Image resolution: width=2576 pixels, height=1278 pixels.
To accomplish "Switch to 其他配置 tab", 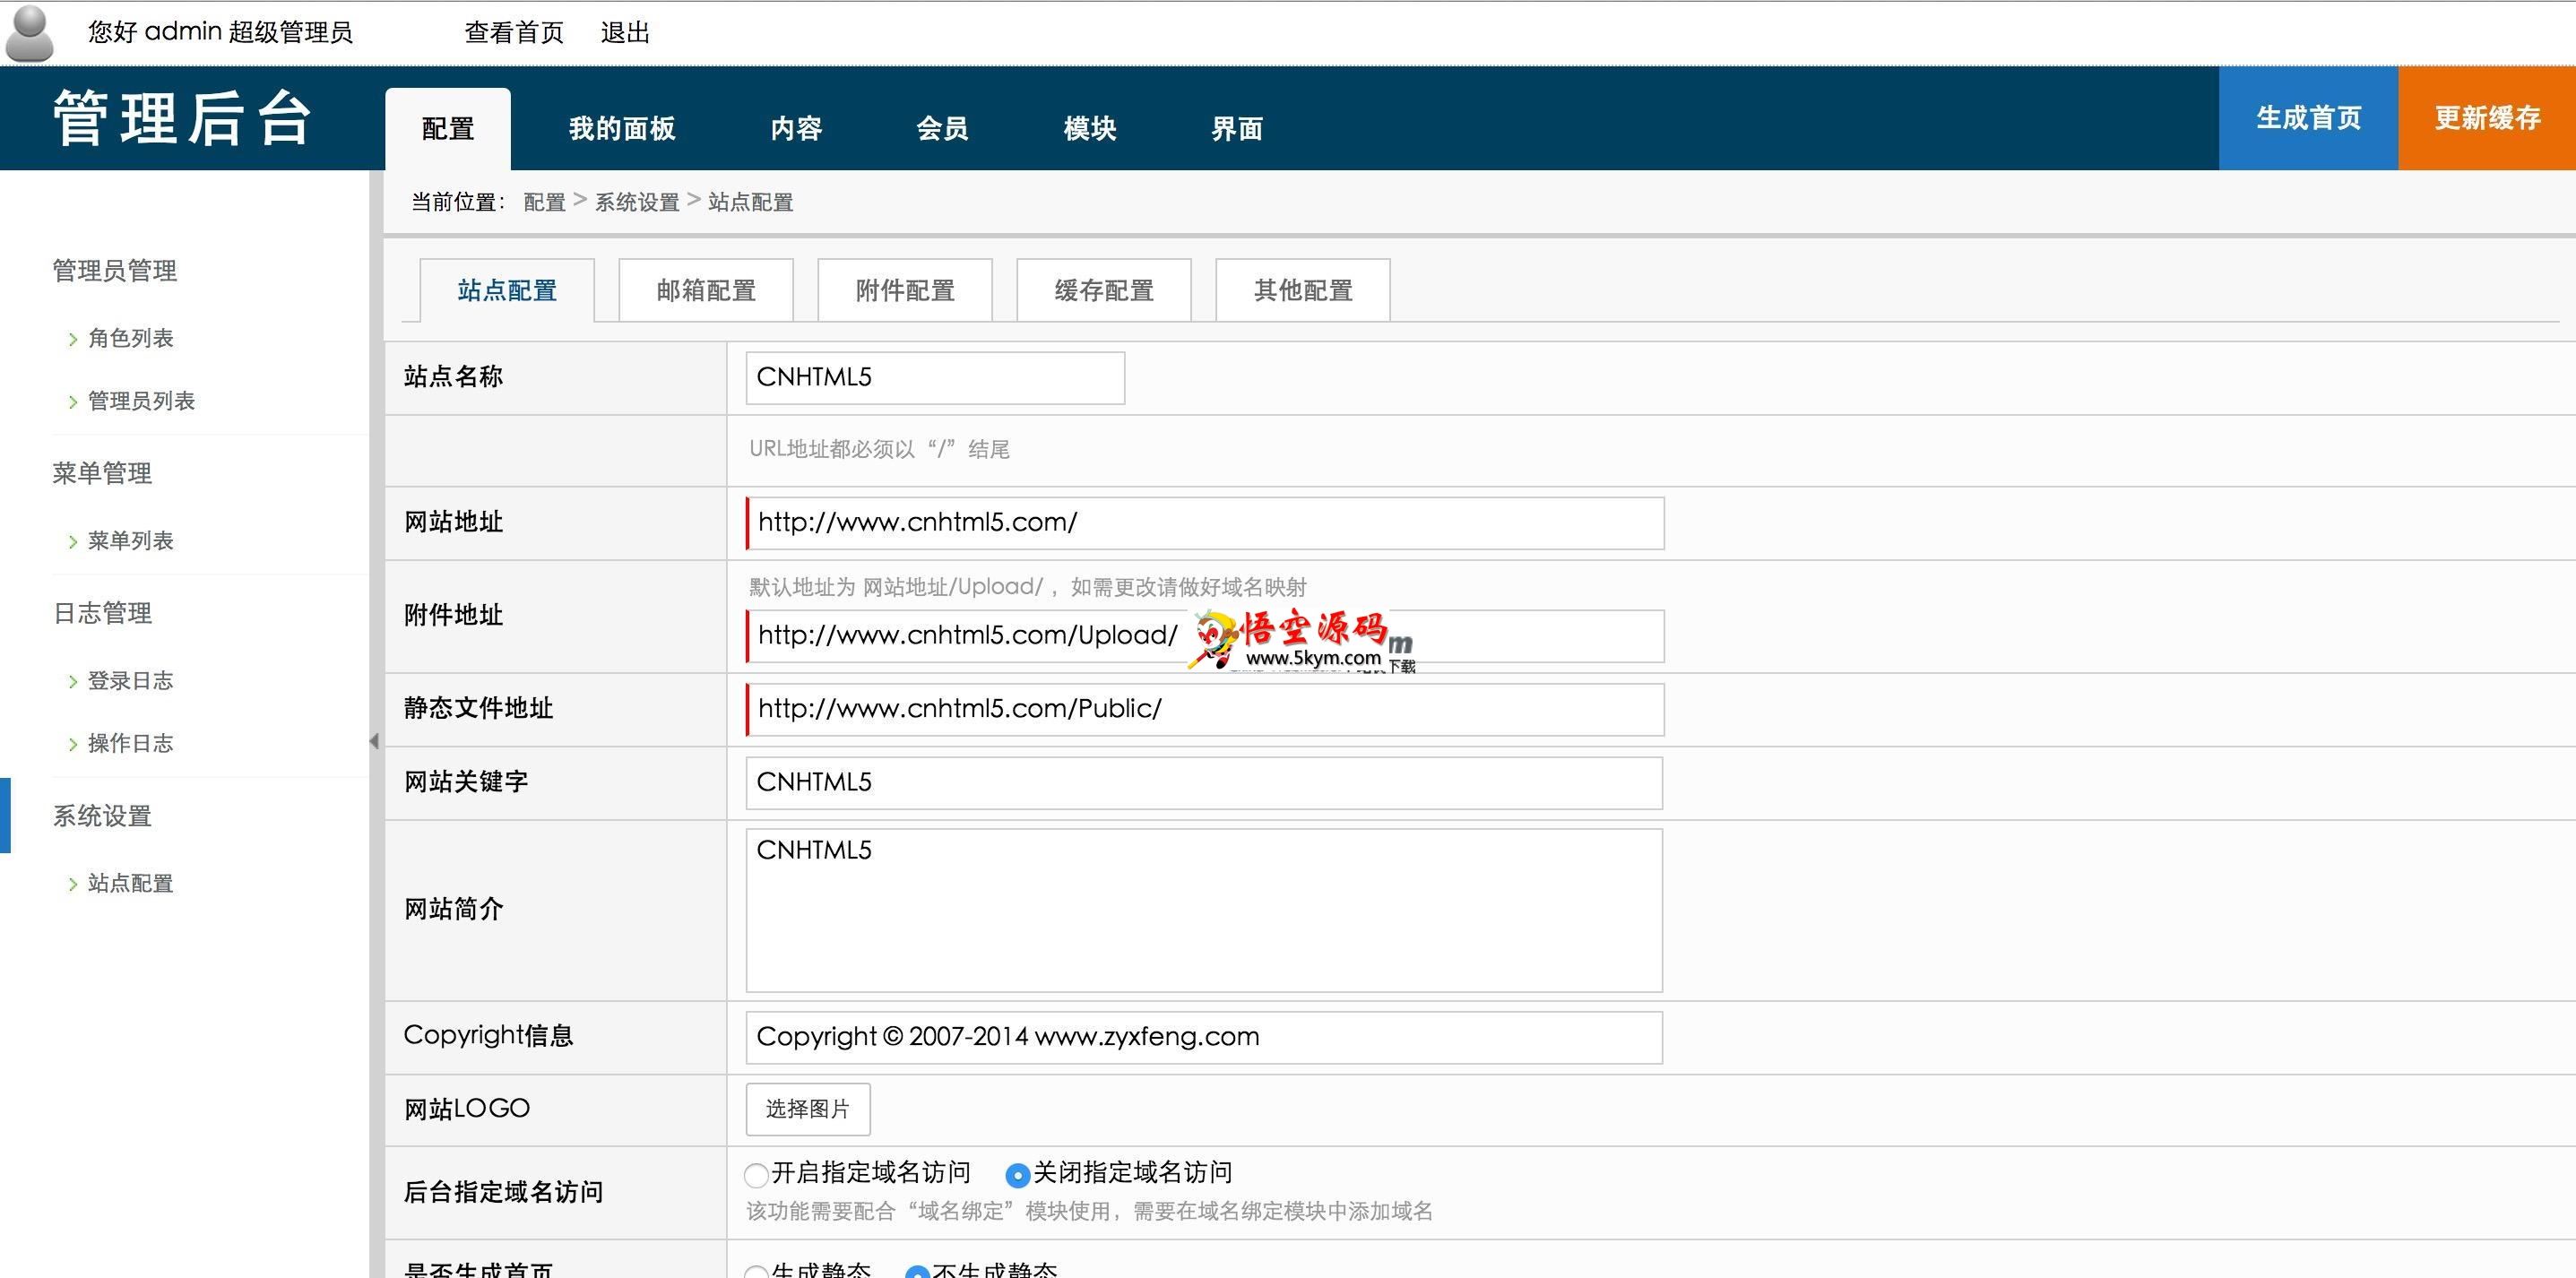I will point(1303,290).
